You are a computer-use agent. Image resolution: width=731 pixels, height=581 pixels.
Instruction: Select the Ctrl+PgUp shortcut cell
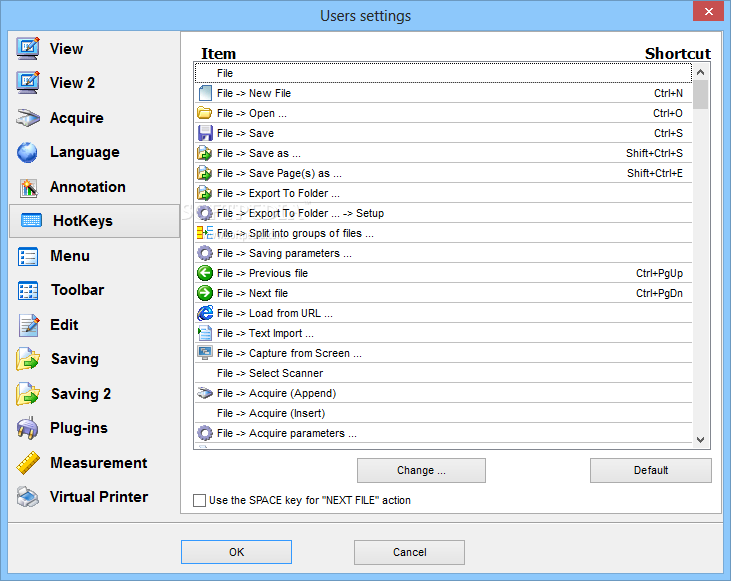pos(659,273)
